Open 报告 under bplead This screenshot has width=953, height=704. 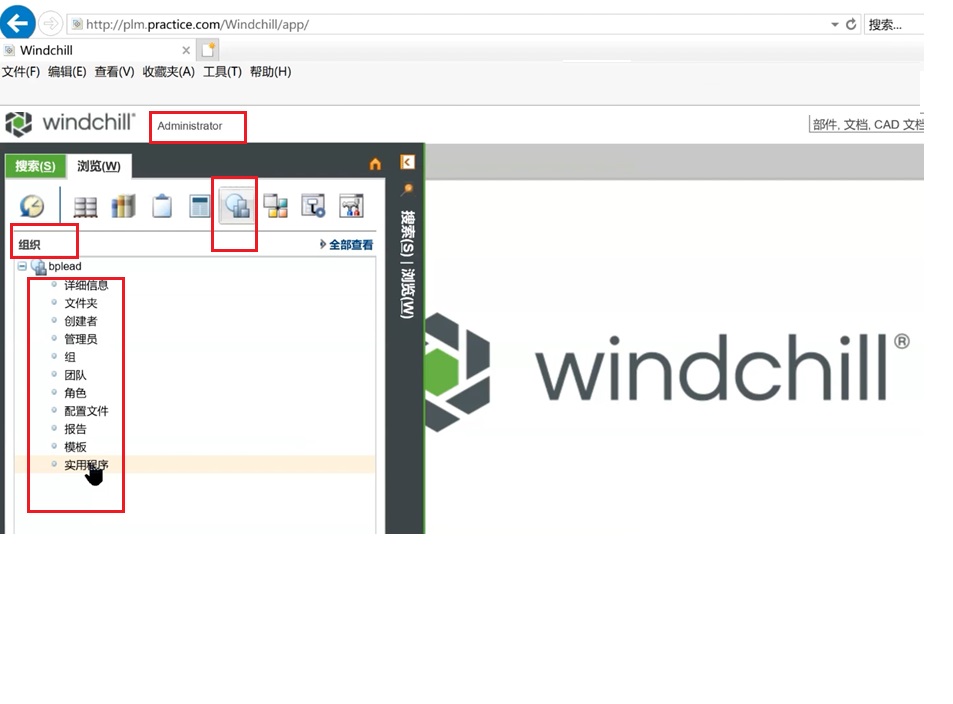click(75, 429)
